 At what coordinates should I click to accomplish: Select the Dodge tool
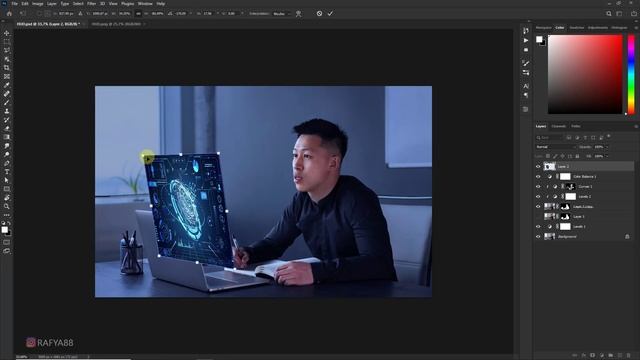click(7, 154)
